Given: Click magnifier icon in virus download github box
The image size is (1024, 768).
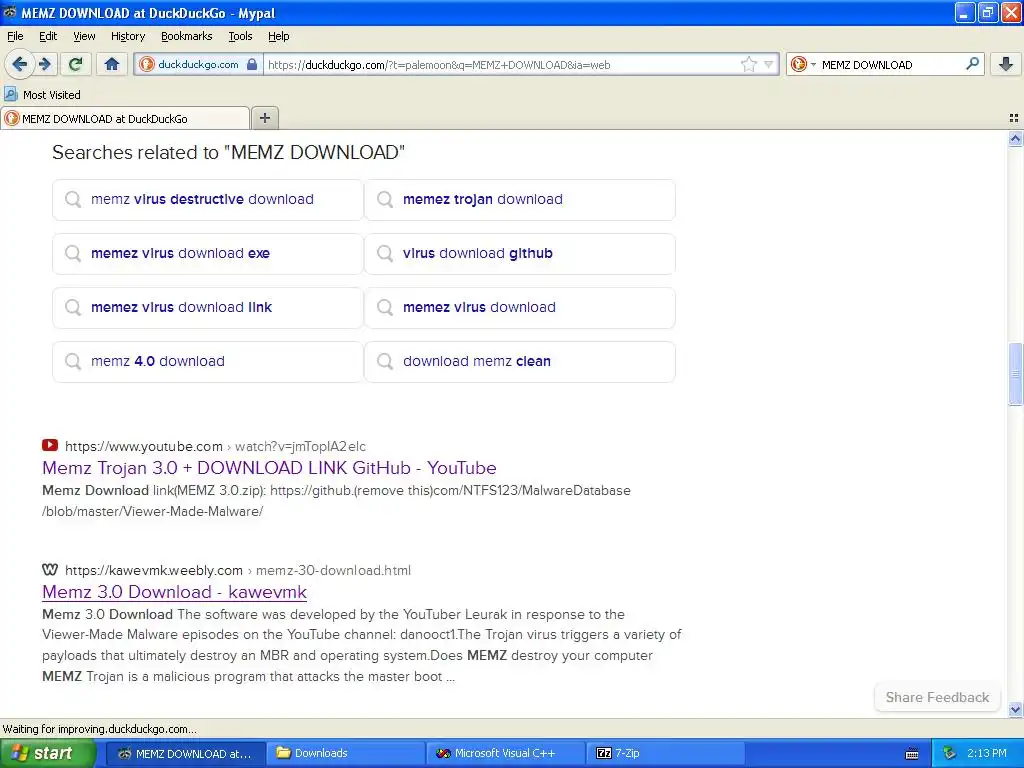Looking at the screenshot, I should coord(385,253).
